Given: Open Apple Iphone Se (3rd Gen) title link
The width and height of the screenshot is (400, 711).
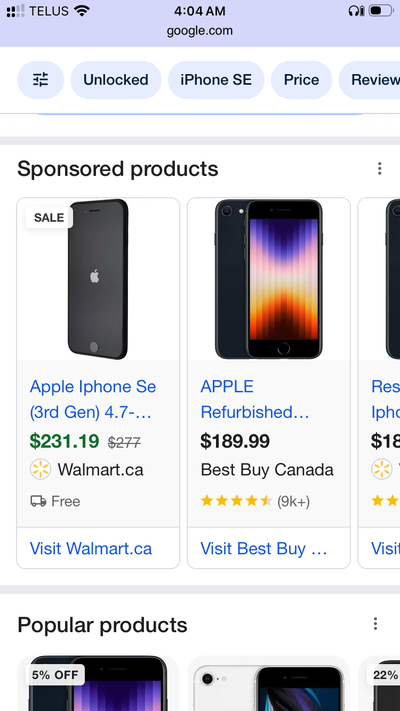Looking at the screenshot, I should point(93,399).
